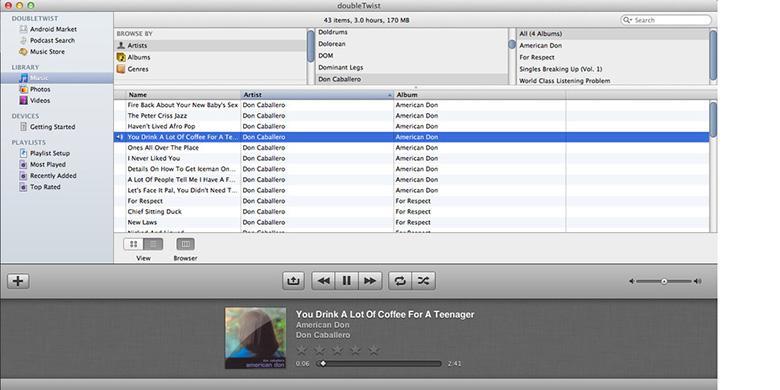Viewport: 780px width, 390px height.
Task: Sort by Artist column header
Action: [x=317, y=95]
